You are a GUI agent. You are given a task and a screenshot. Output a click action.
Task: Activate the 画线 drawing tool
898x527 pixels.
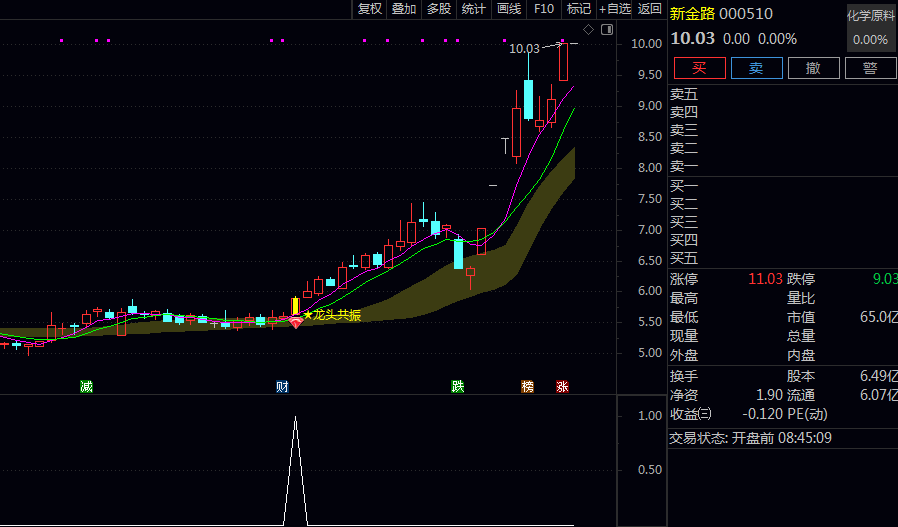click(509, 9)
